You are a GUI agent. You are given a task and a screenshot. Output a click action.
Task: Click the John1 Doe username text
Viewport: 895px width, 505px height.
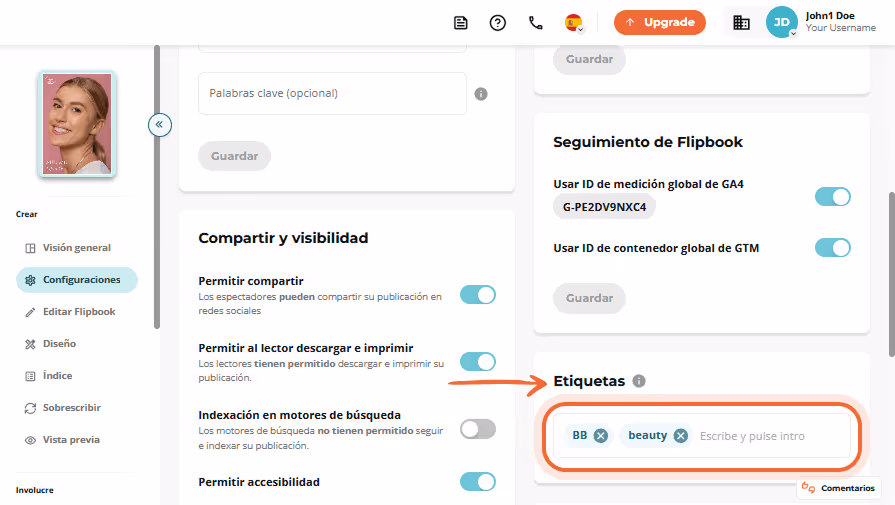[830, 16]
